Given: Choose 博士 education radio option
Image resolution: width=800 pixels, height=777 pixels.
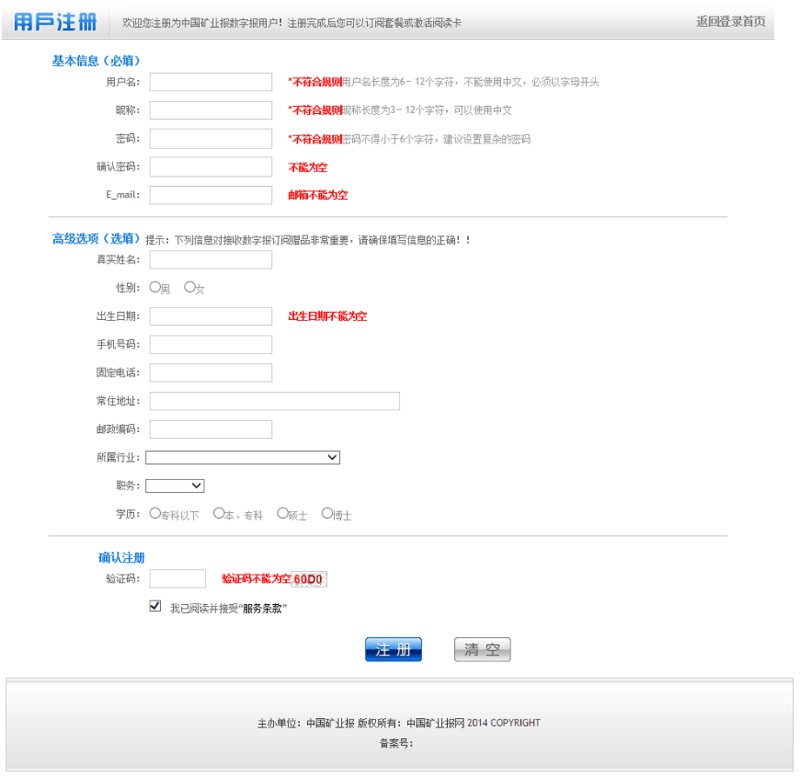Looking at the screenshot, I should (327, 514).
